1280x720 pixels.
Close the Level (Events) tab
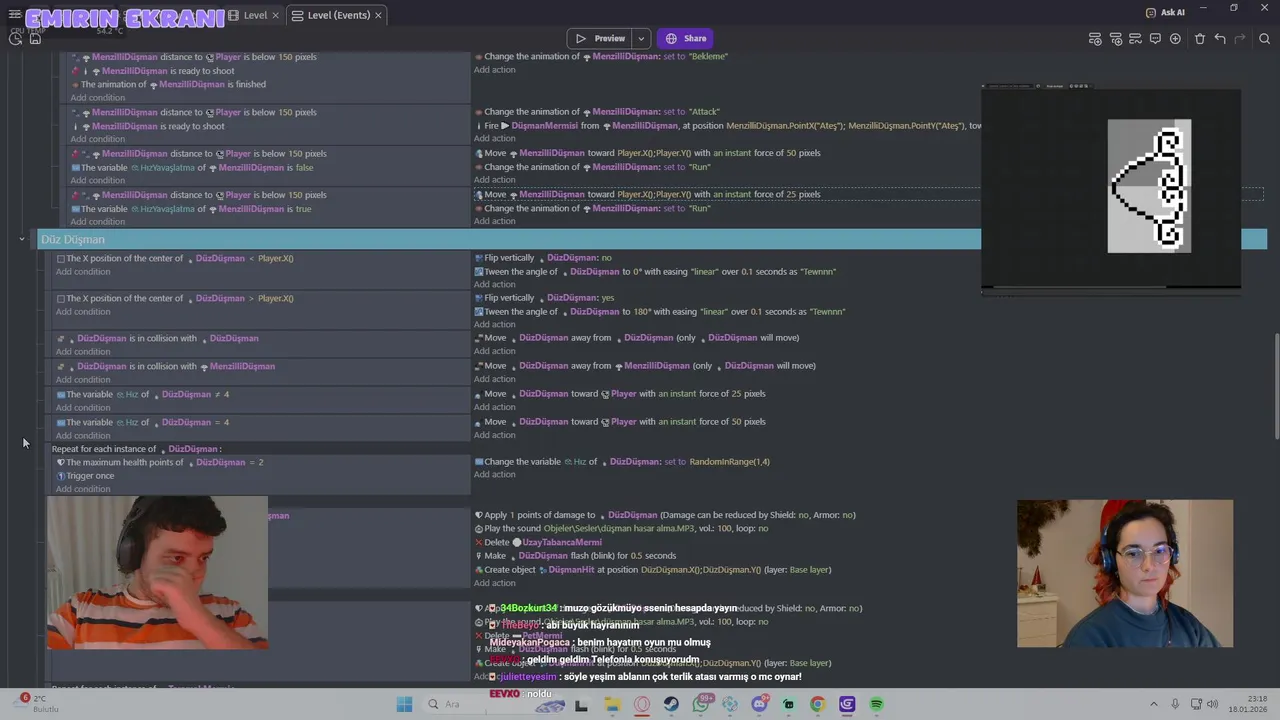click(x=378, y=16)
